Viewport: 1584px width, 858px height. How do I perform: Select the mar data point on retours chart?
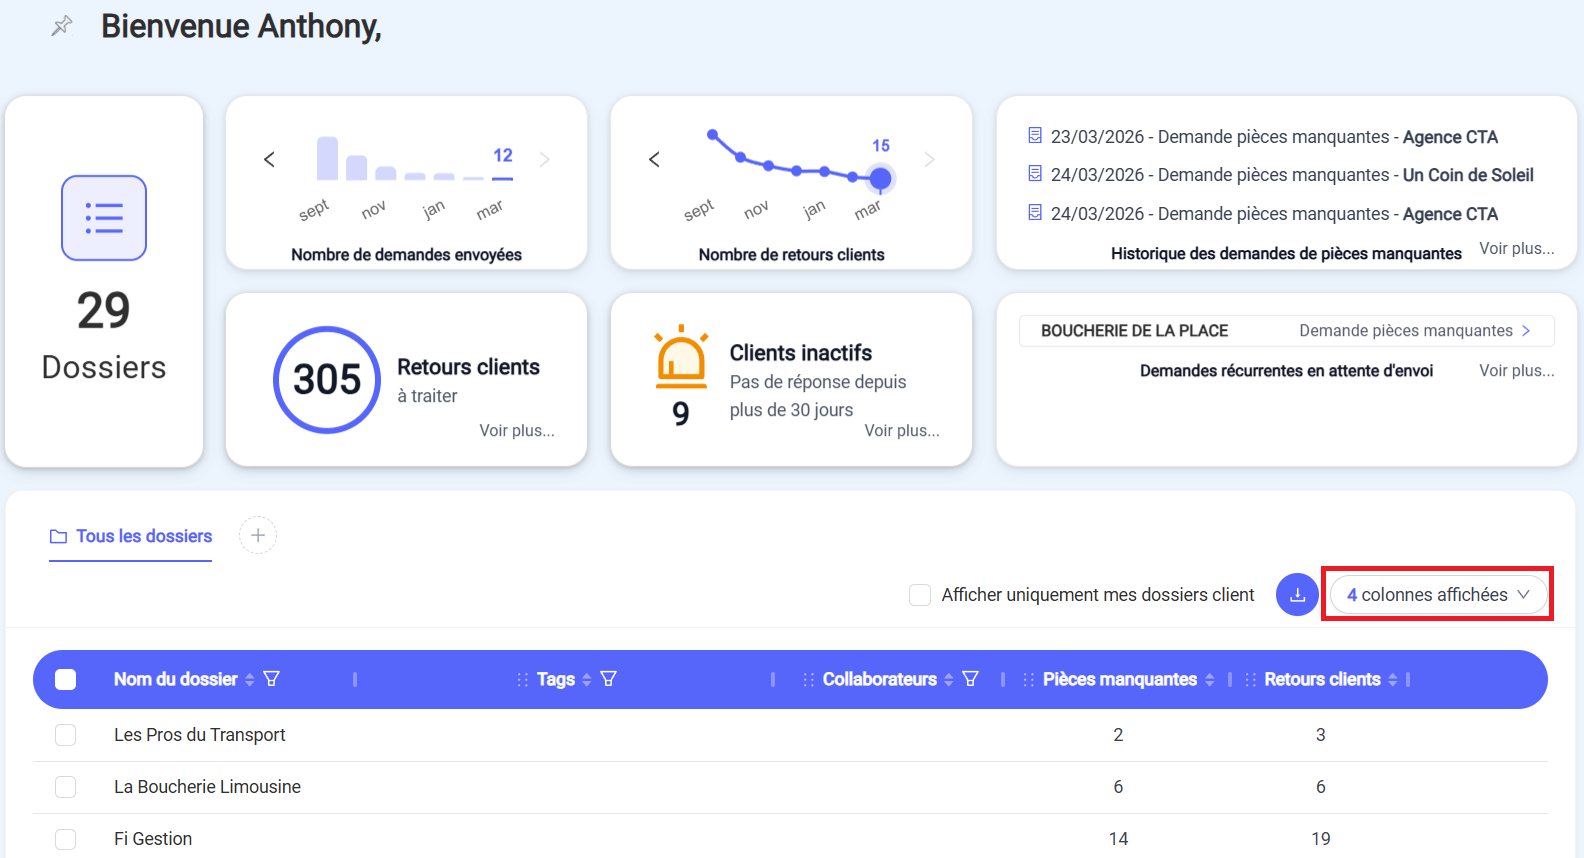880,179
